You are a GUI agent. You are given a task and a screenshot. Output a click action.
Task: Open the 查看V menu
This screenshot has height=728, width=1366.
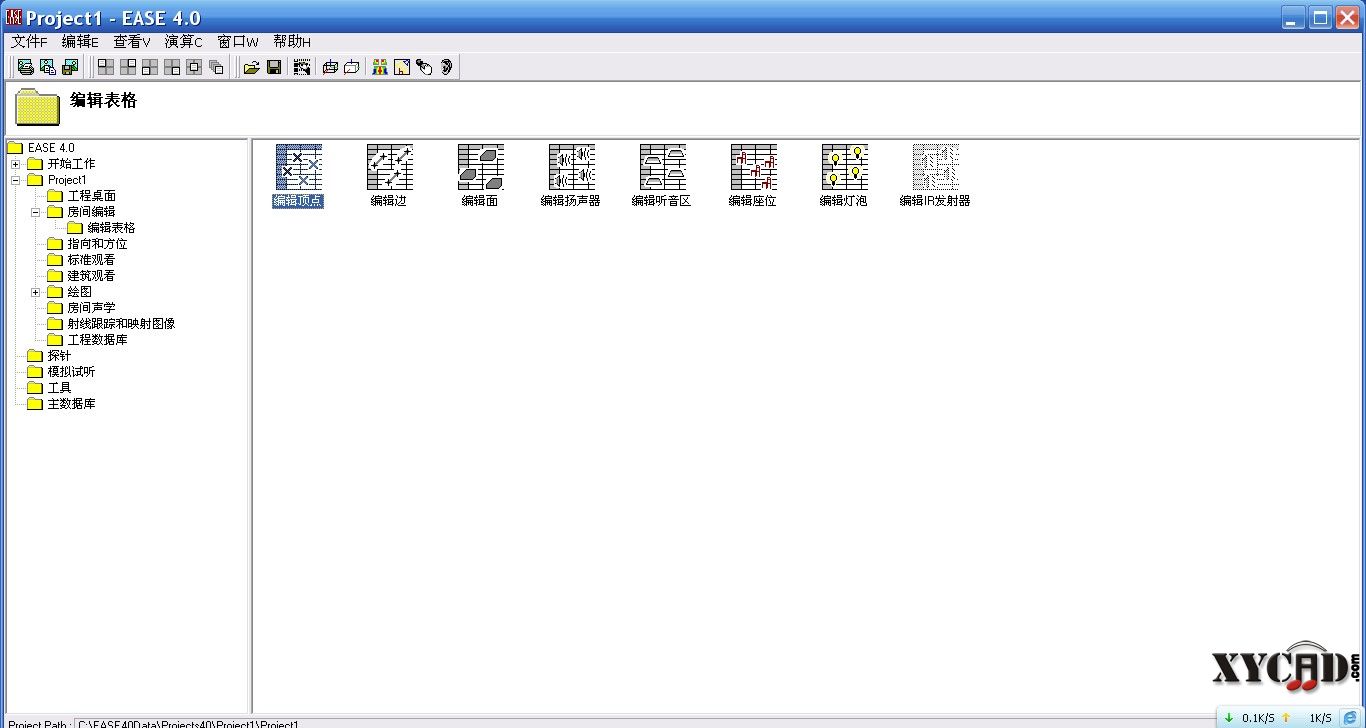click(x=132, y=42)
